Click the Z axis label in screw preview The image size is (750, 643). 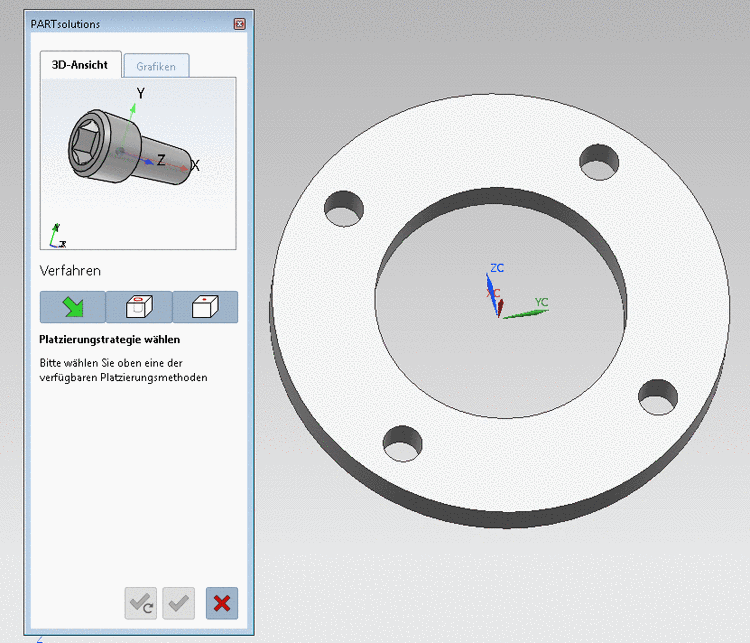pos(161,160)
